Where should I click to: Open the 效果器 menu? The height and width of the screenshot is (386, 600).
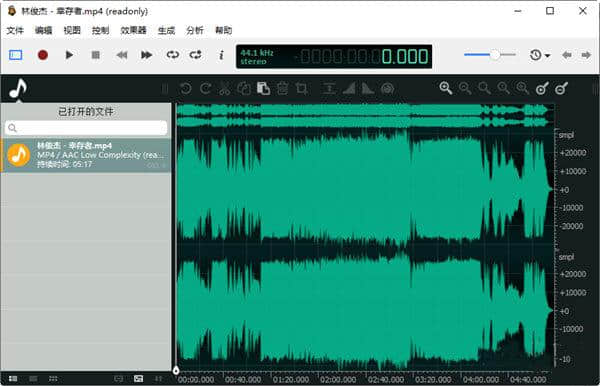click(134, 31)
